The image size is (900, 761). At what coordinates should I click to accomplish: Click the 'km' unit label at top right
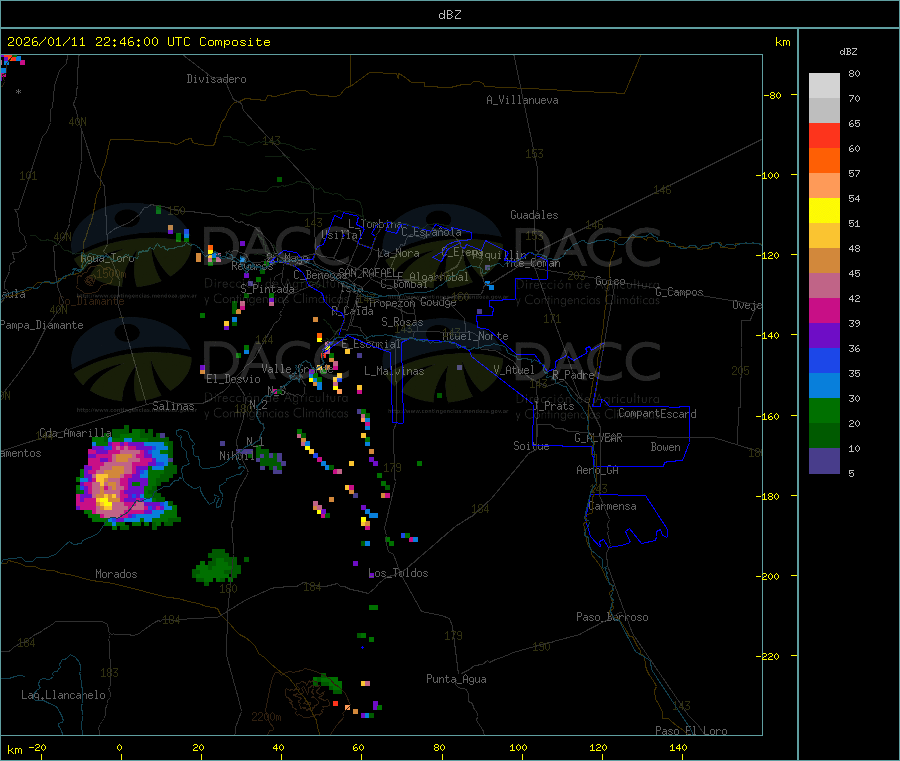click(x=782, y=42)
